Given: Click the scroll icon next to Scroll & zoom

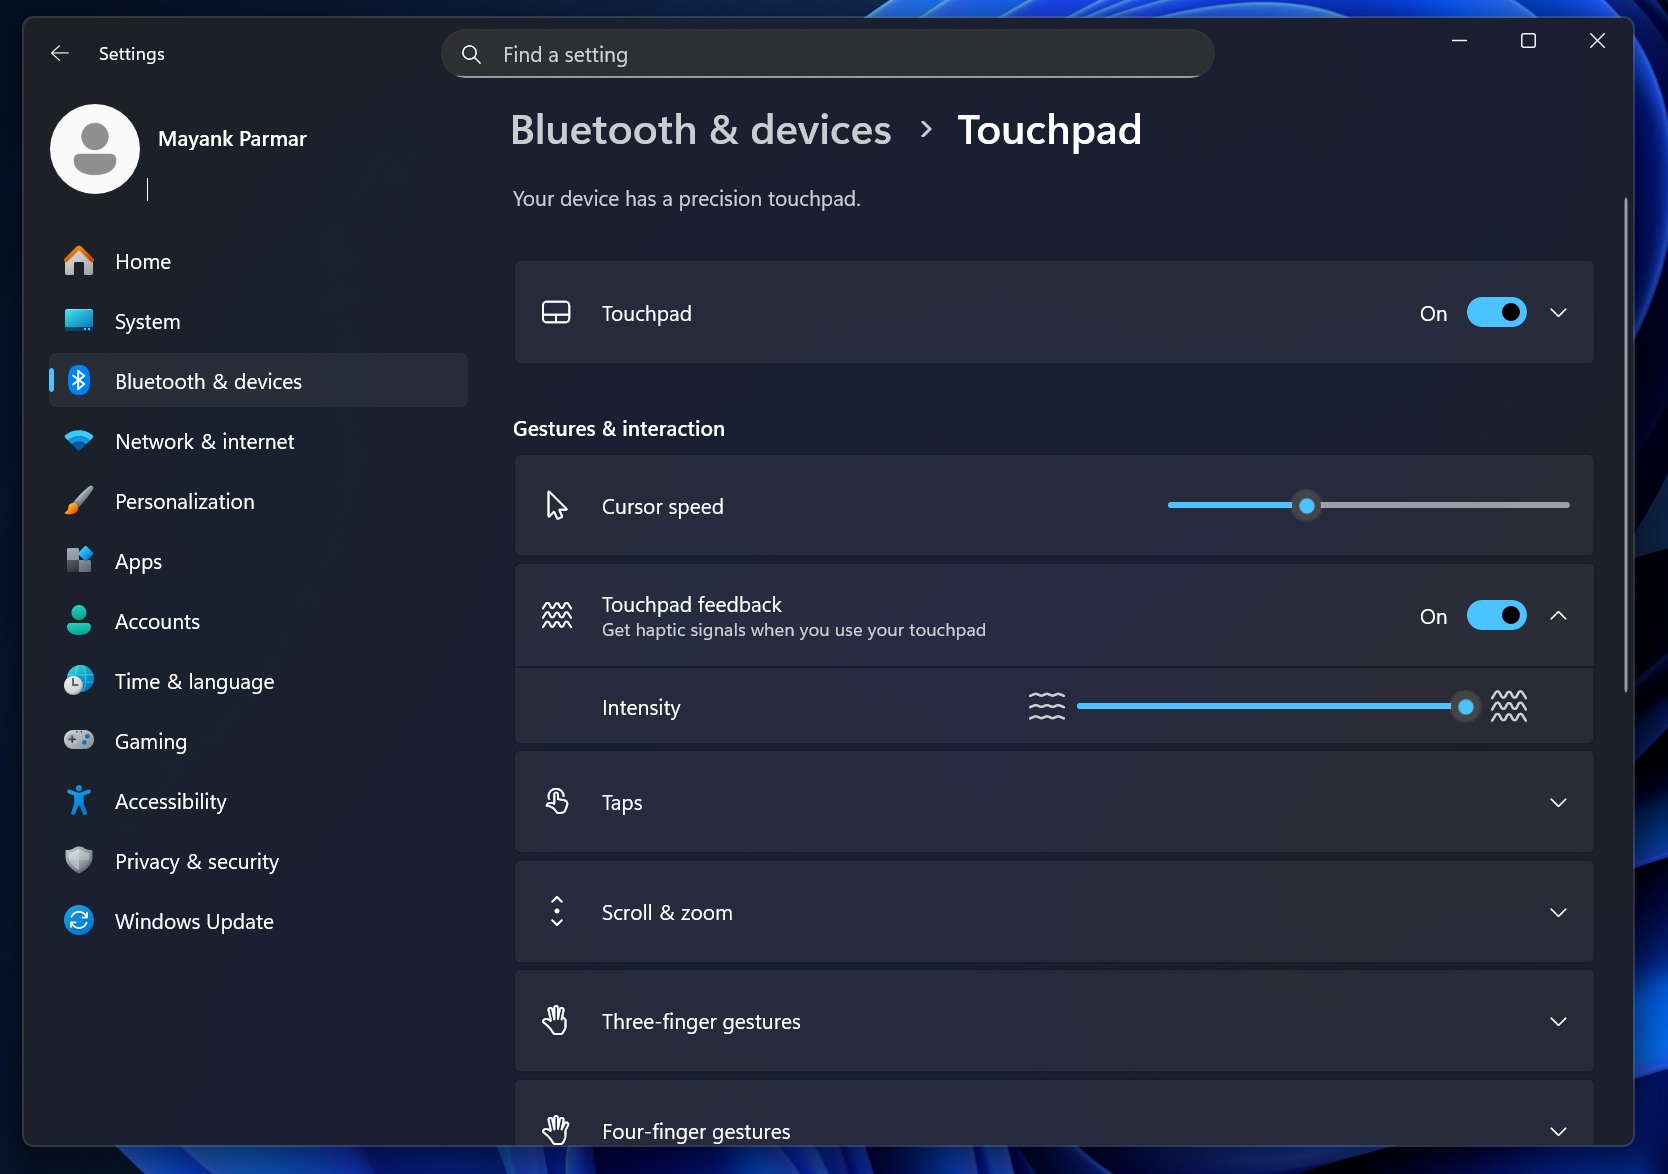Looking at the screenshot, I should (557, 911).
